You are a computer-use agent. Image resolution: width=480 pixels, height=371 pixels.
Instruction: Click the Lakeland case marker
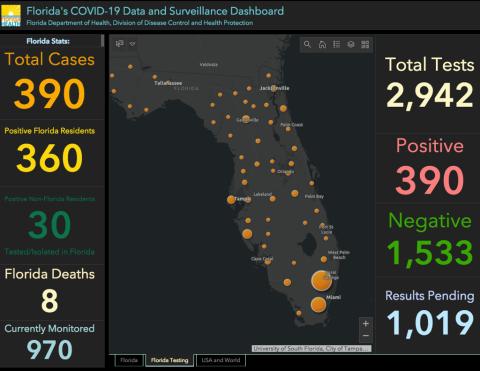[273, 199]
